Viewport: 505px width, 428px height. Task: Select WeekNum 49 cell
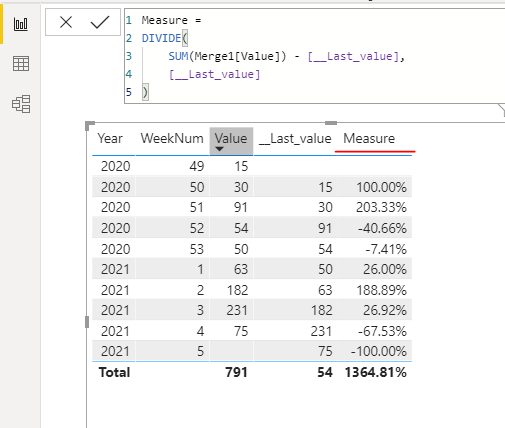pos(197,166)
